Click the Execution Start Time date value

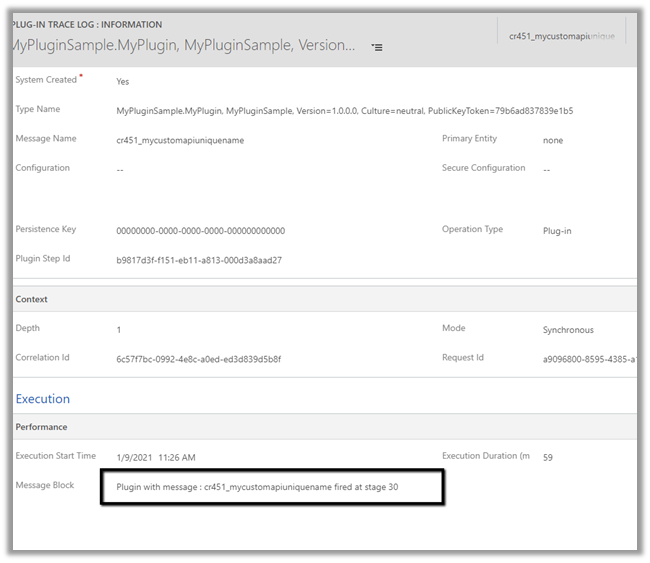156,457
